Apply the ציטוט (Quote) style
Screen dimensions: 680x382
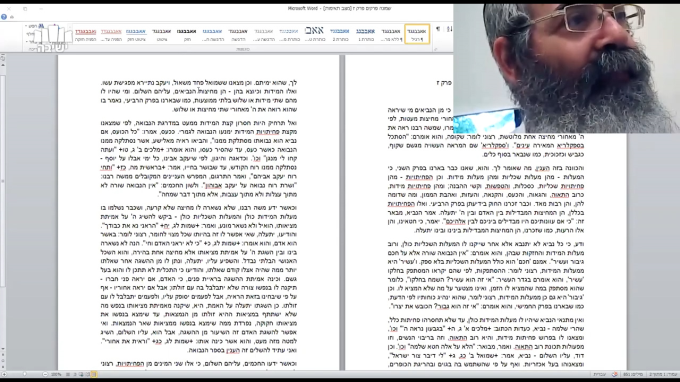pyautogui.click(x=162, y=34)
